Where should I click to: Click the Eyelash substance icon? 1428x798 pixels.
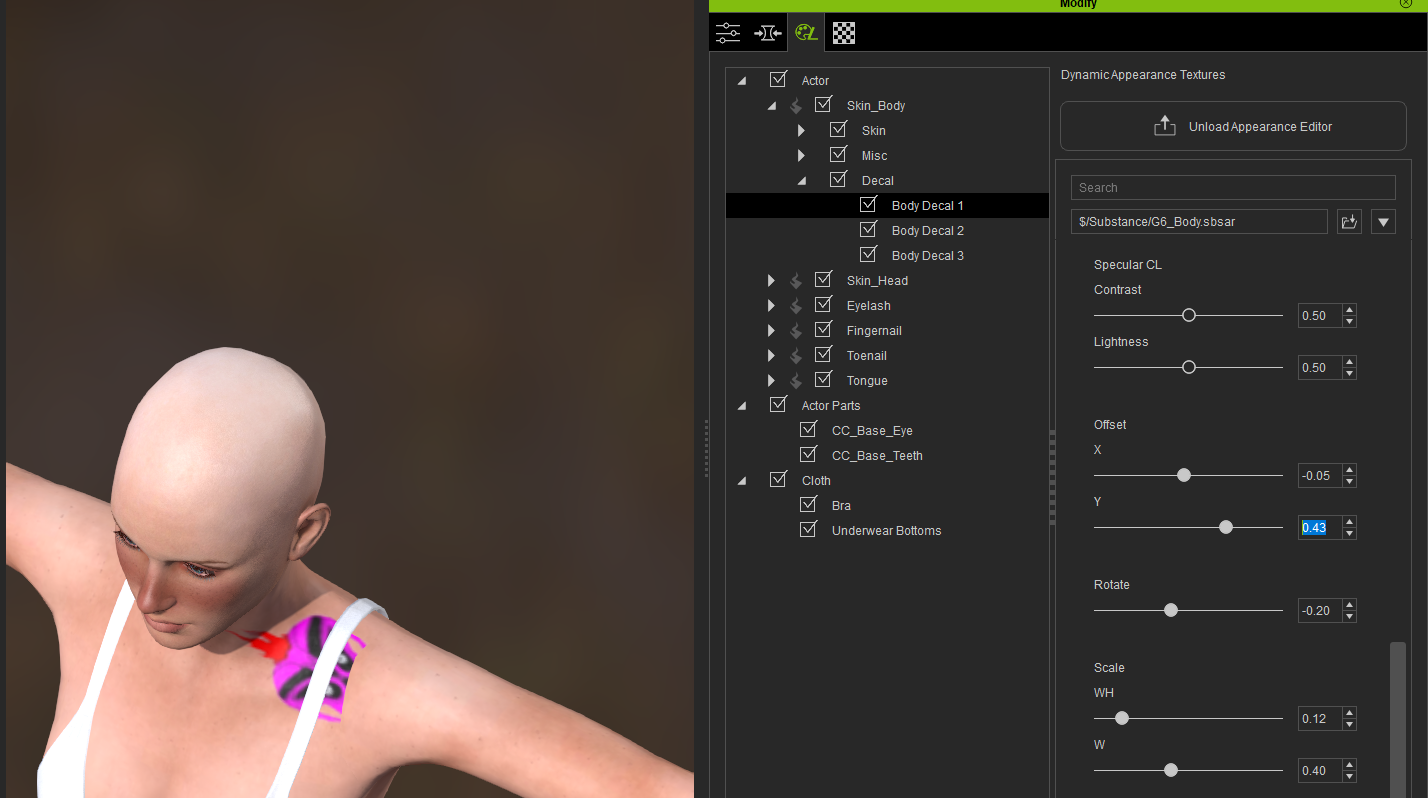tap(796, 305)
